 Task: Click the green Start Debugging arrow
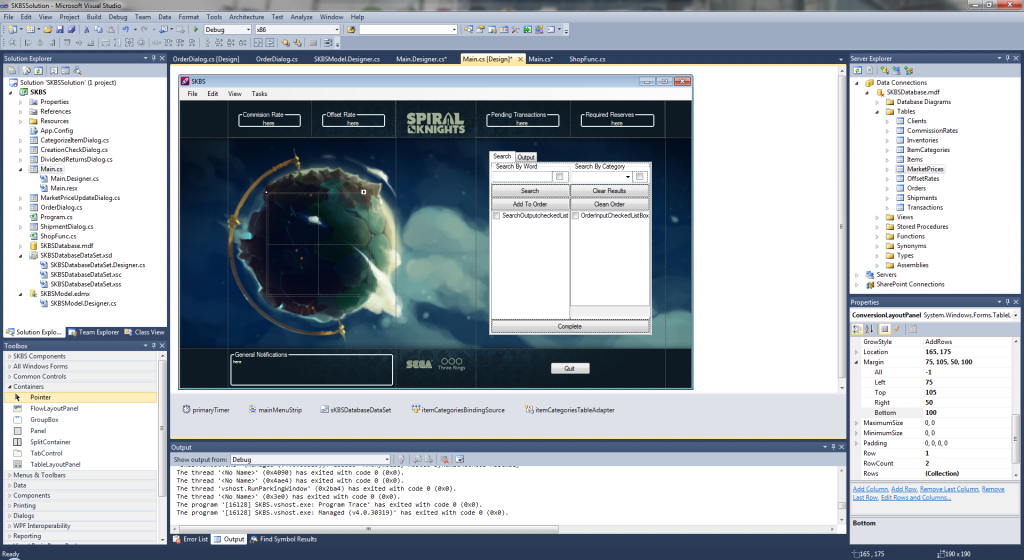click(196, 30)
